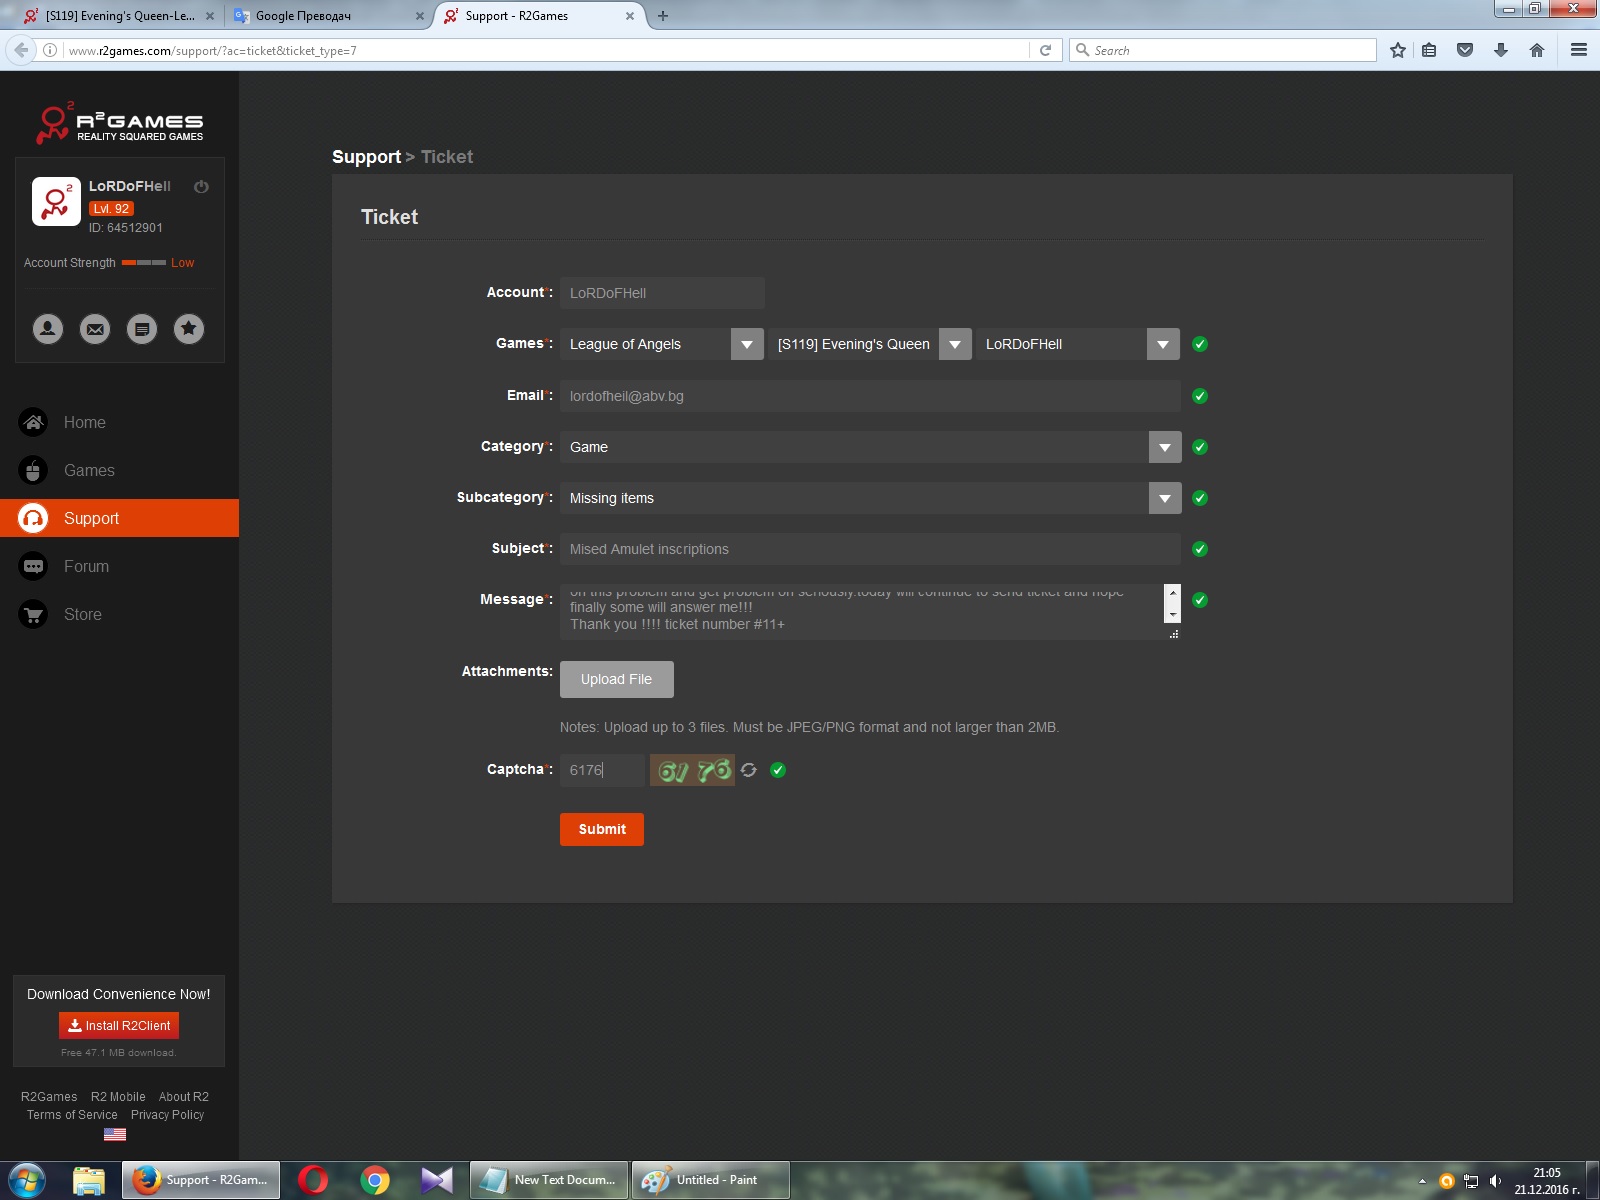The image size is (1600, 1200).
Task: Open the Category dropdown showing Game
Action: [1165, 447]
